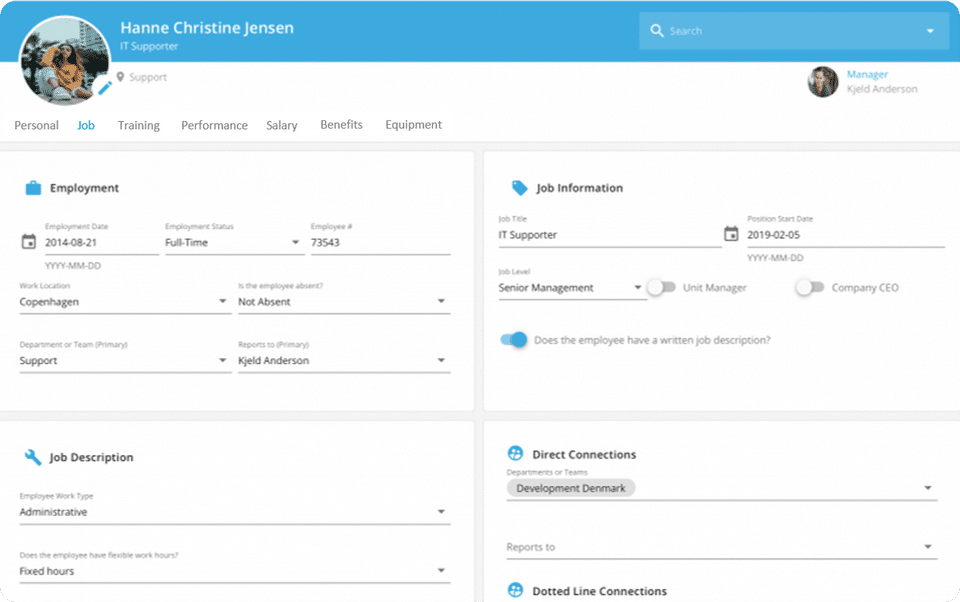Click the Employment briefcase icon
Screen dimensions: 960x602
click(x=33, y=188)
